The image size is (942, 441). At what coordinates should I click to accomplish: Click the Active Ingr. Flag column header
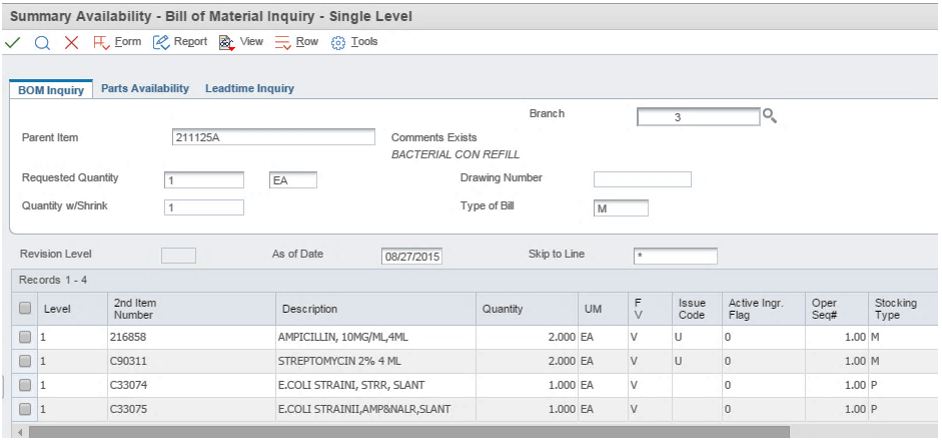coord(764,309)
